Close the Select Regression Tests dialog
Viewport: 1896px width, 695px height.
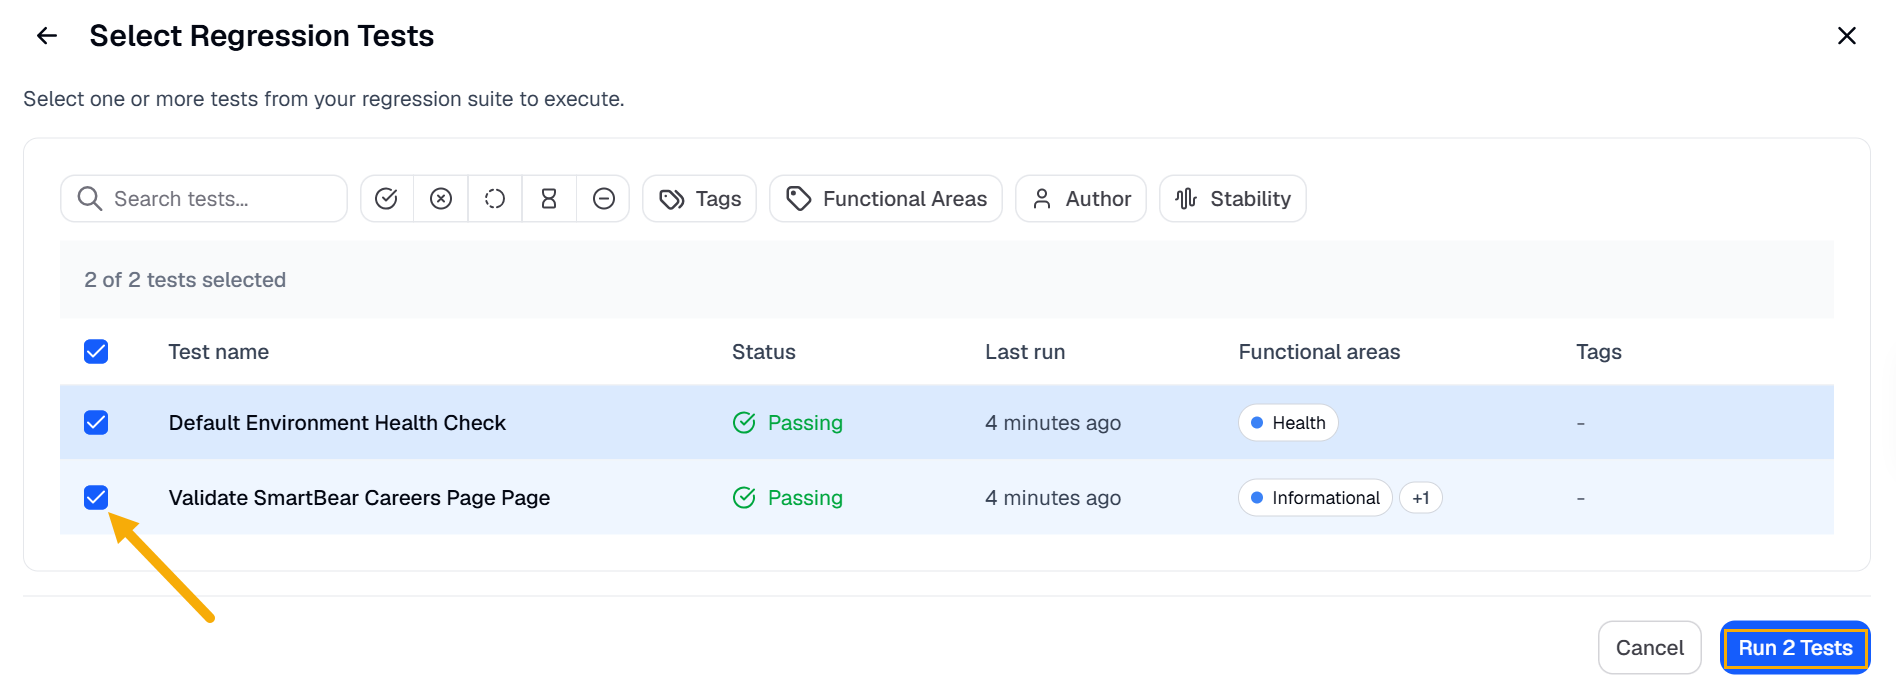click(1846, 36)
